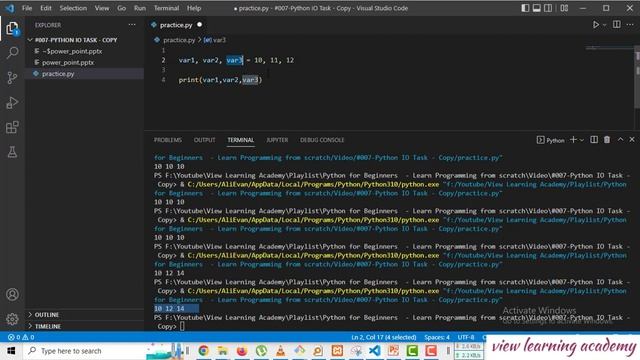Switch to the OUTPUT tab

point(204,140)
